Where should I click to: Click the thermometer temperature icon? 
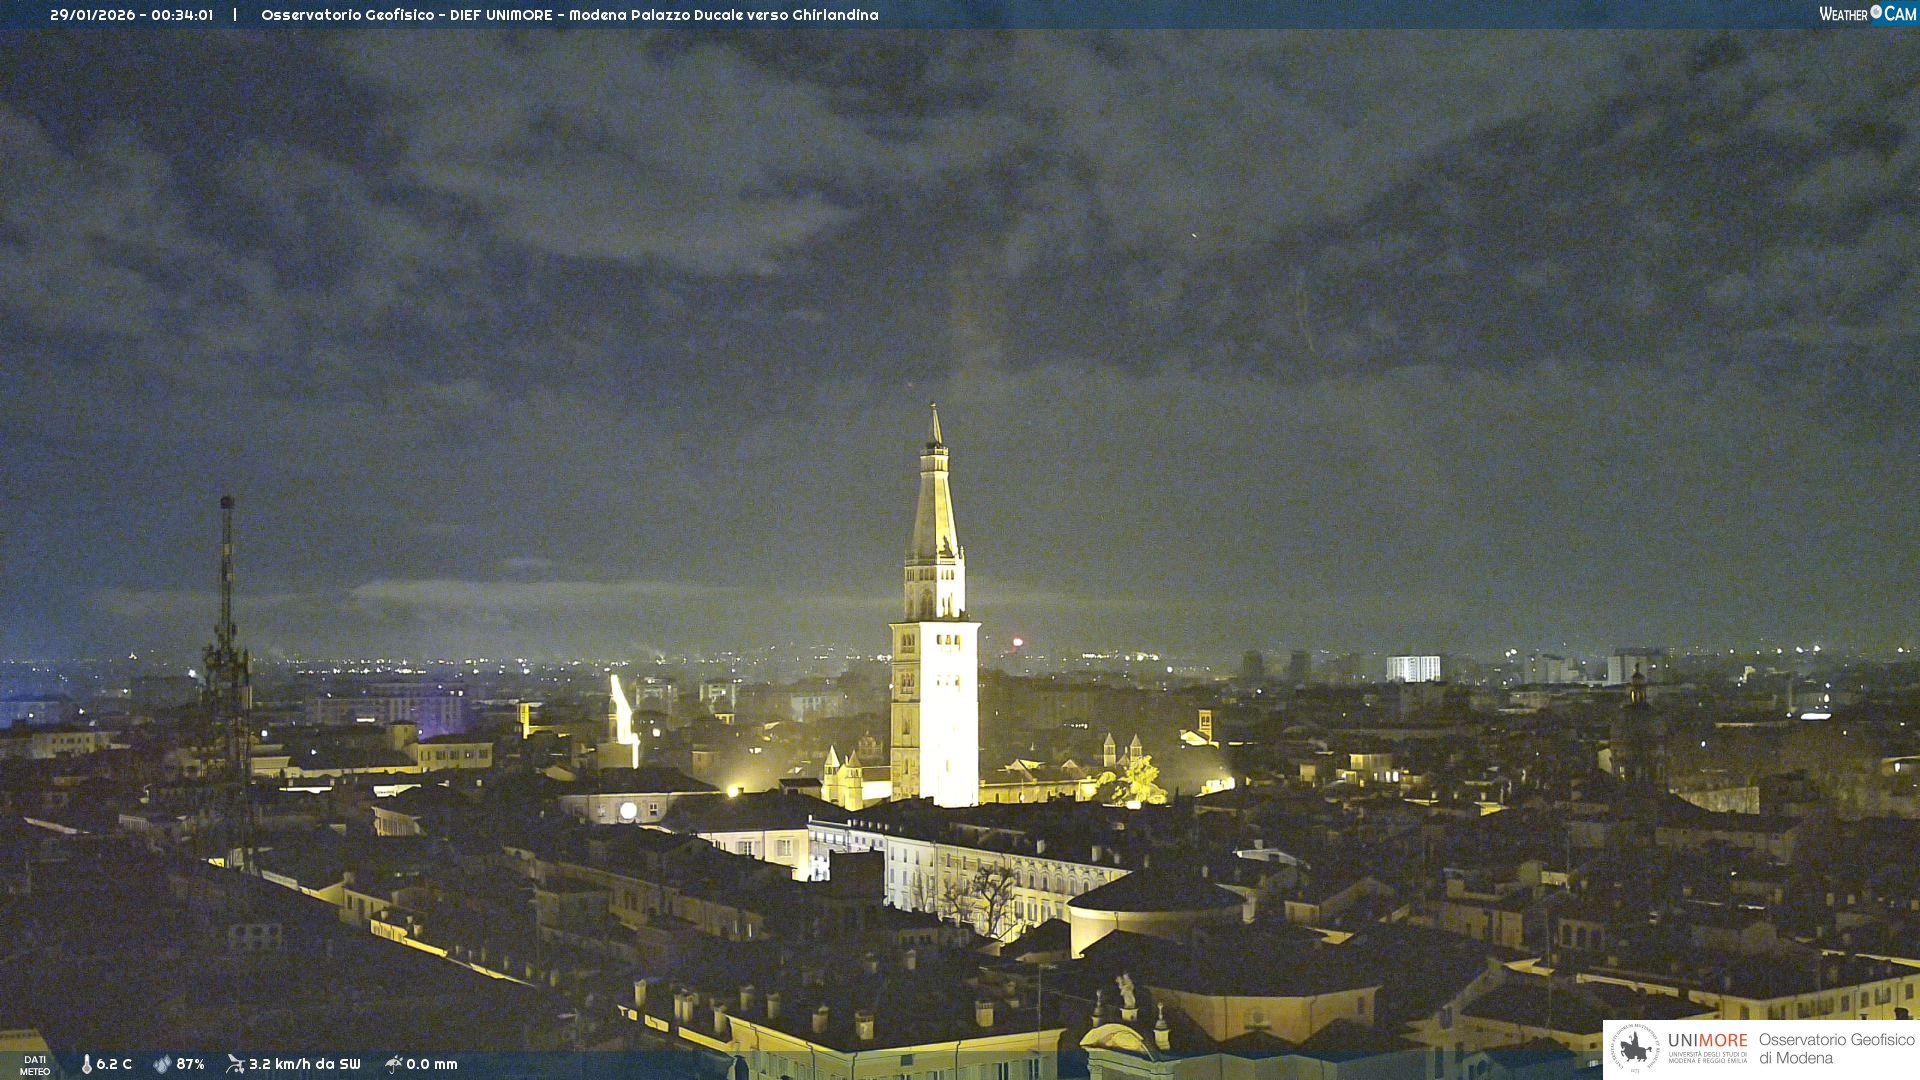(87, 1064)
